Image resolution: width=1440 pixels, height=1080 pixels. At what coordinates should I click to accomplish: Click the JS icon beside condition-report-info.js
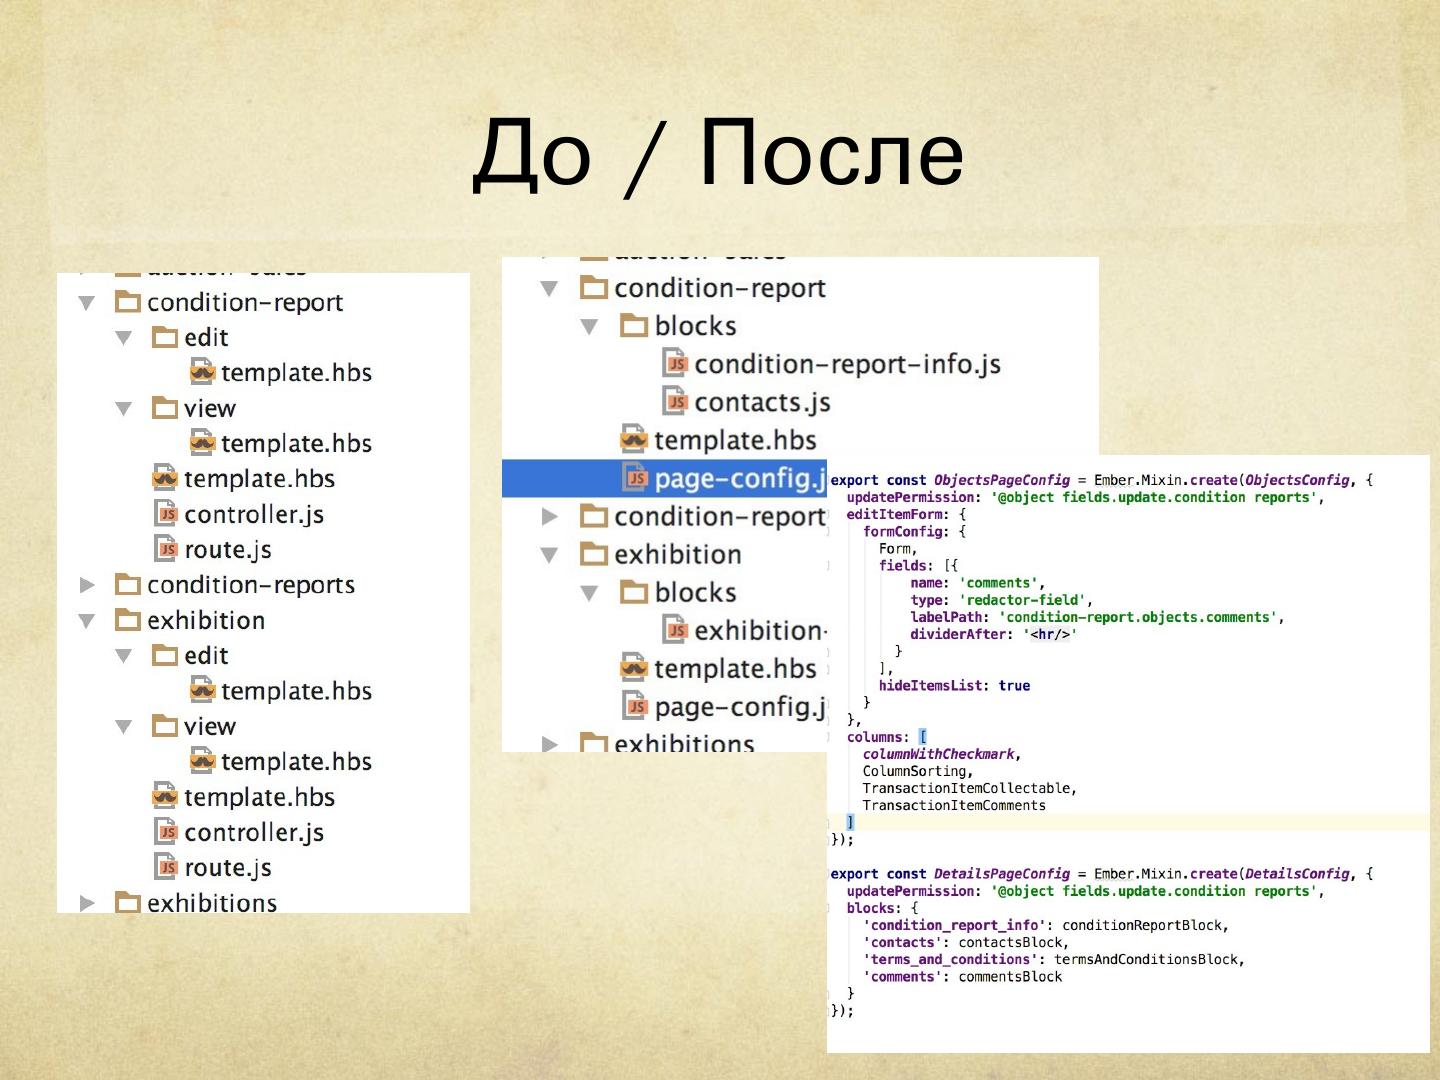pos(676,364)
